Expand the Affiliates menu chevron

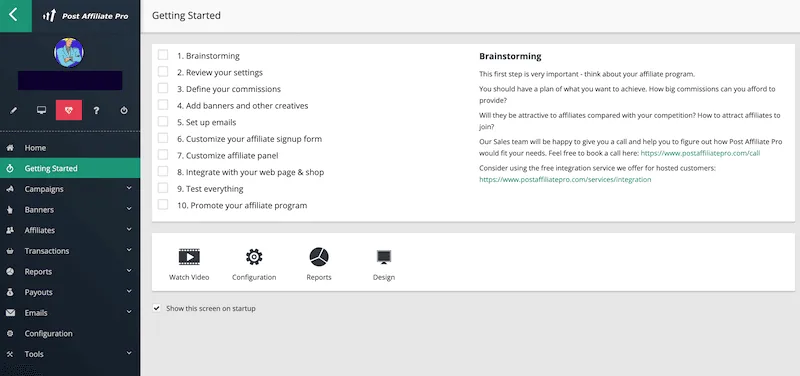129,230
